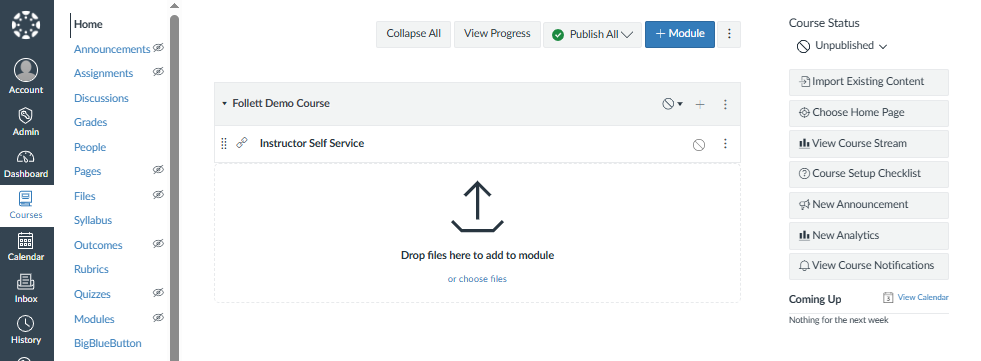Click the blue + Module button

[679, 34]
